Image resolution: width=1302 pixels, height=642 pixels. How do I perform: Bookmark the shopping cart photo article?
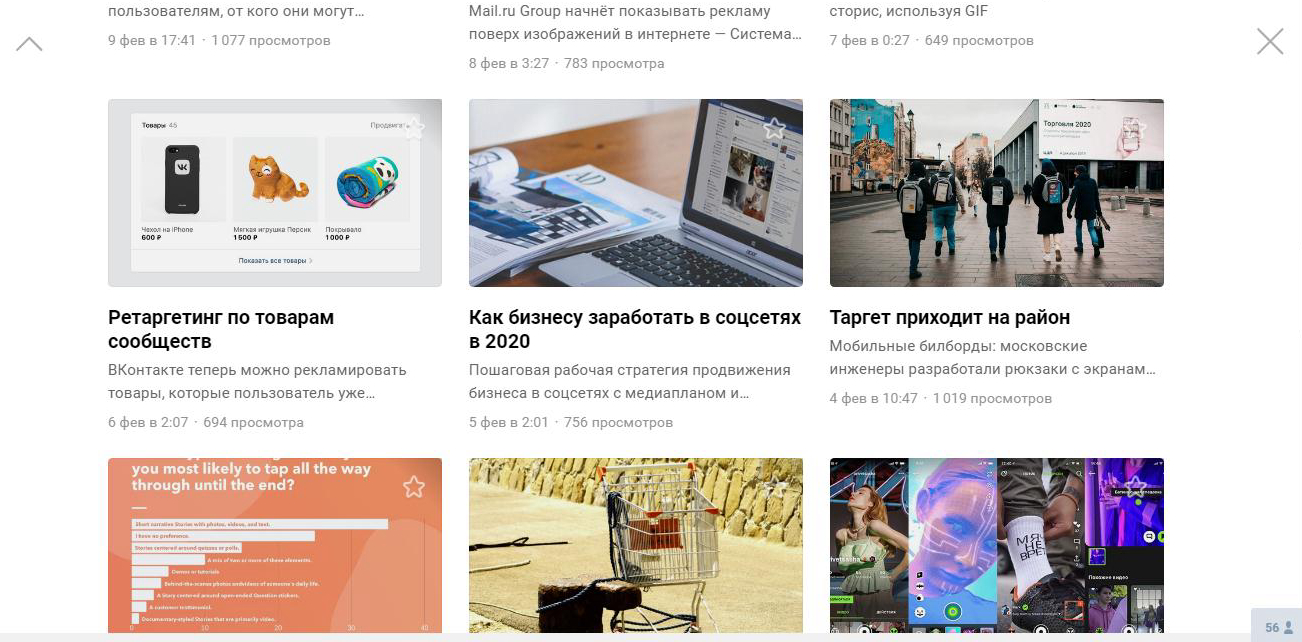[775, 487]
